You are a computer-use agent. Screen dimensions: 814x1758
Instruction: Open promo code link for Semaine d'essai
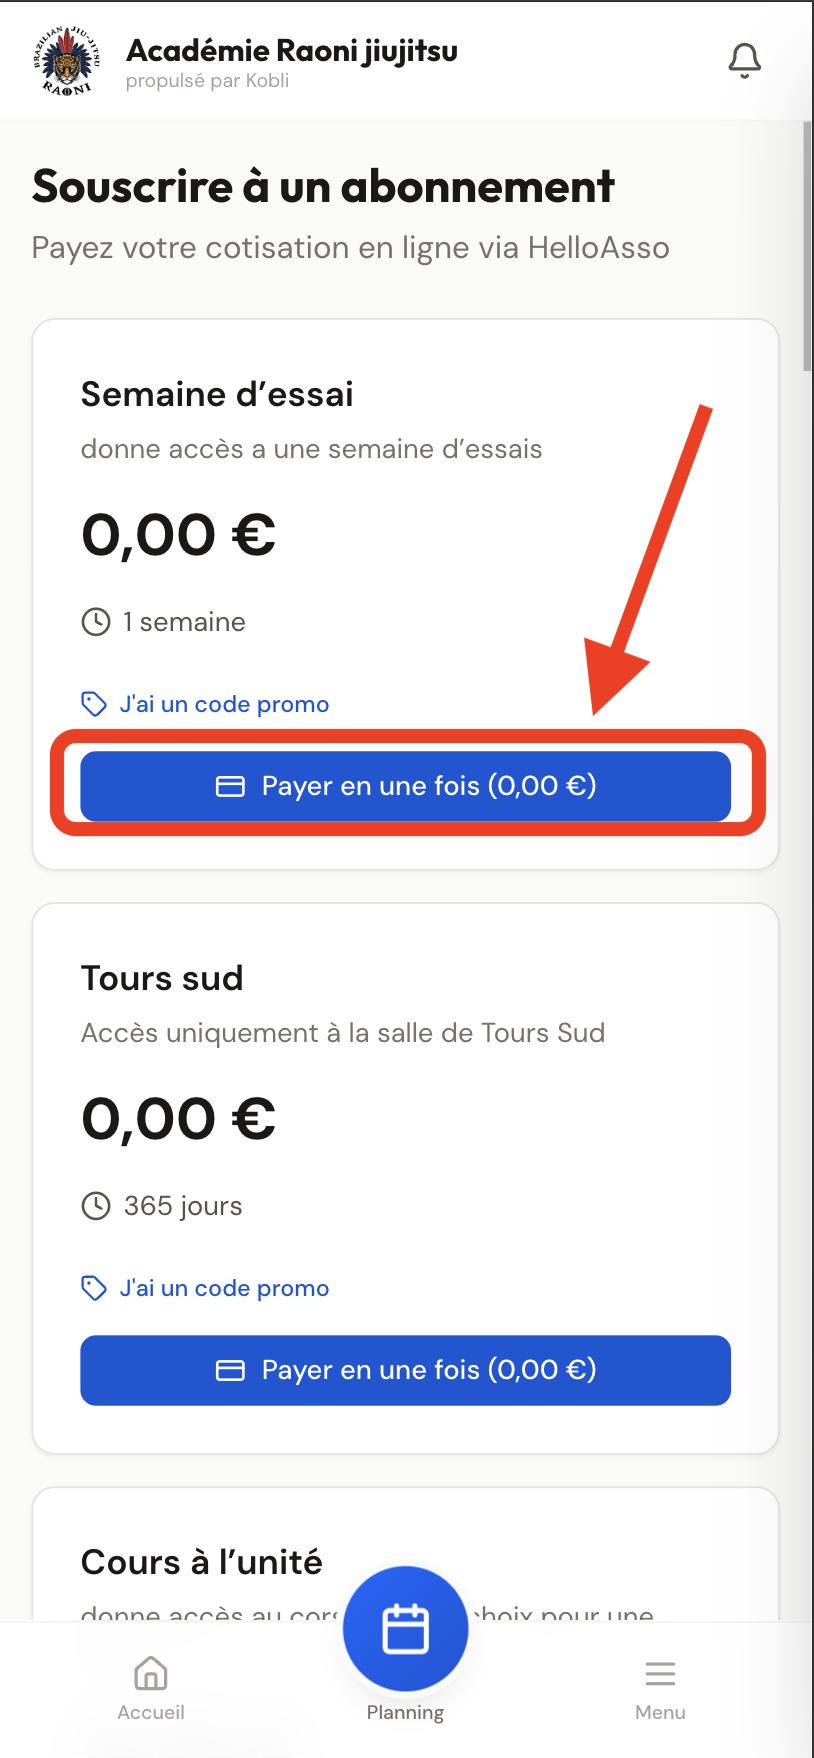click(x=224, y=704)
